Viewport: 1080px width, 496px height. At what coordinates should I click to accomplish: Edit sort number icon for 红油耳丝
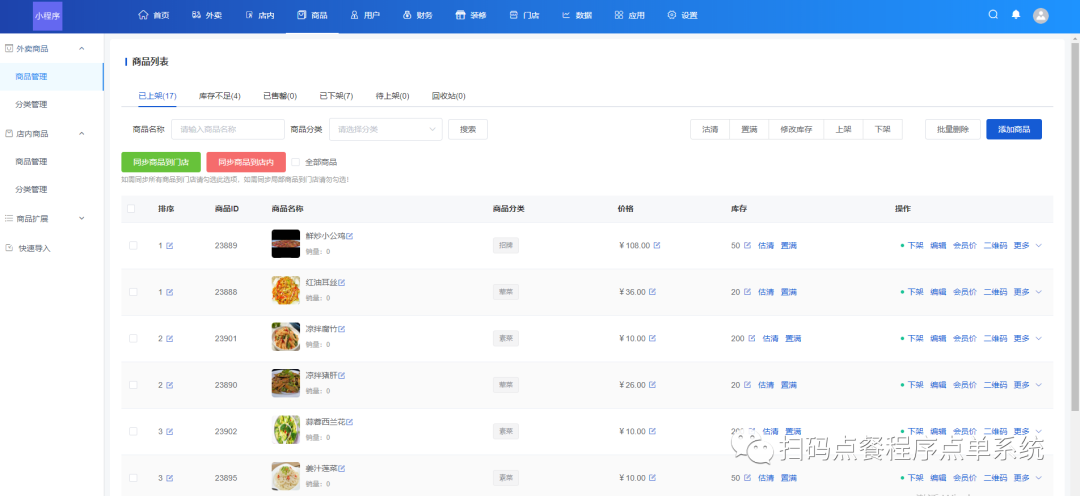(169, 292)
